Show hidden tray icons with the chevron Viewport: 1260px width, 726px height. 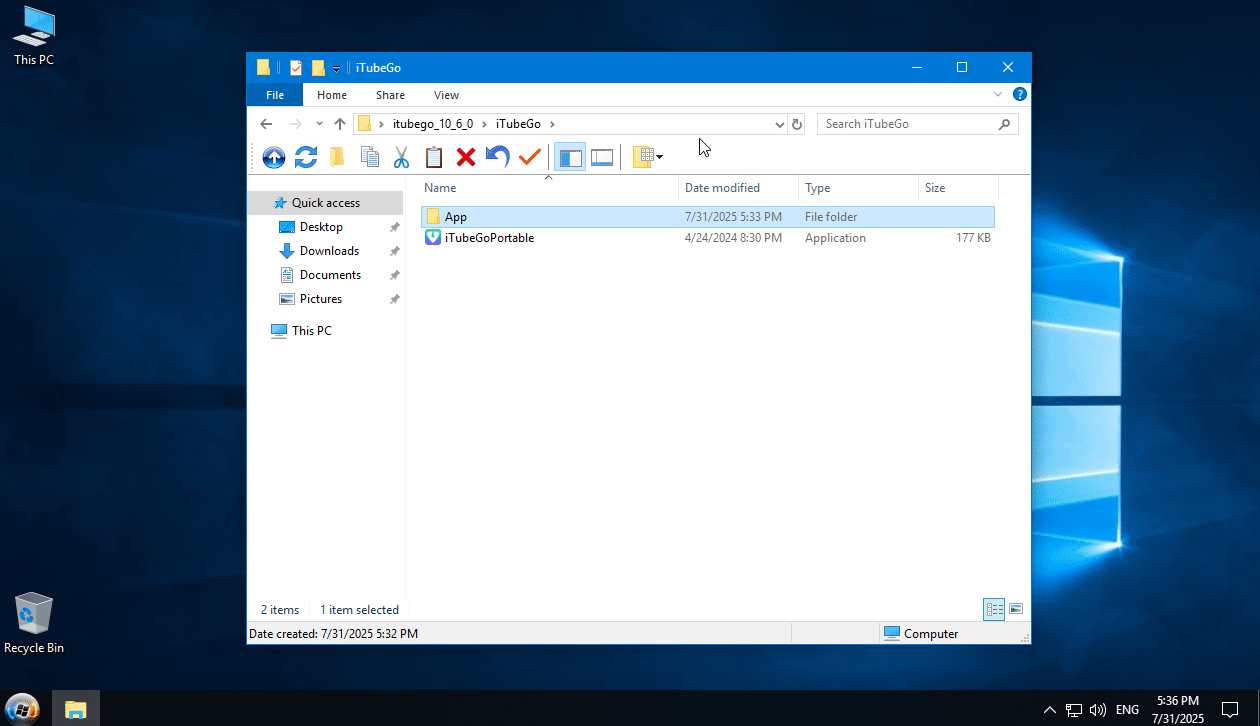click(1049, 710)
